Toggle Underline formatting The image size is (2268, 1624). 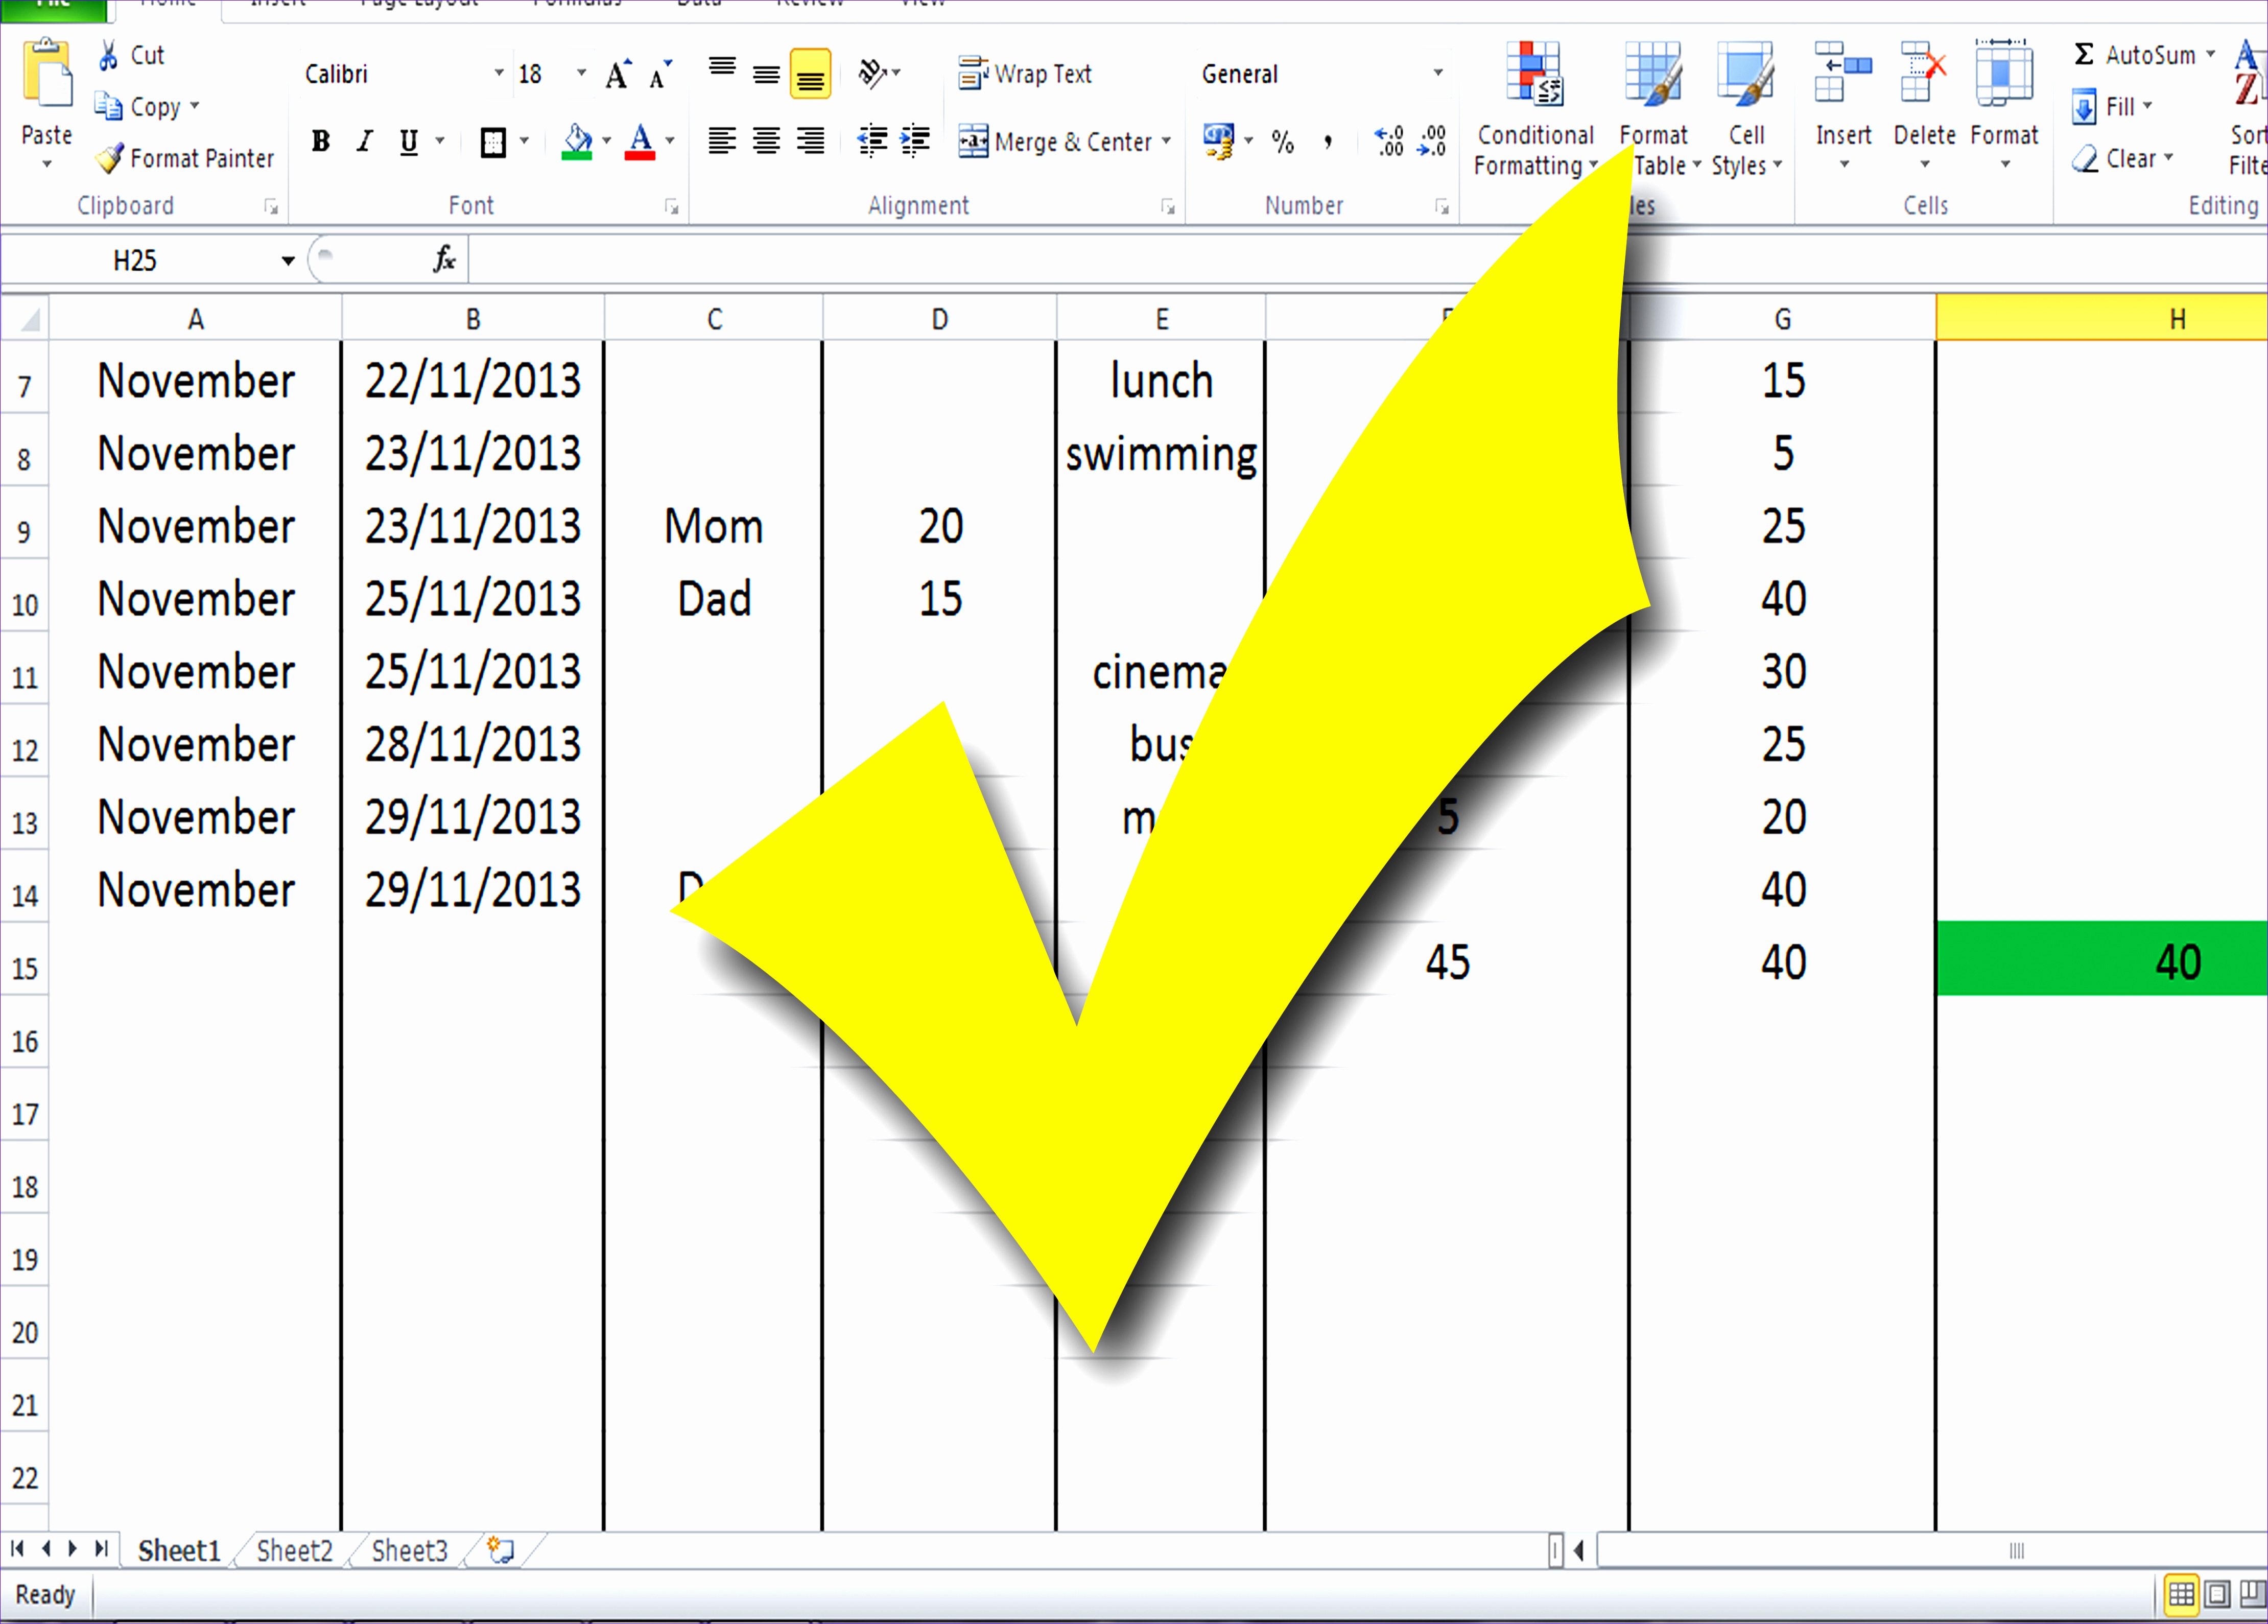(409, 142)
